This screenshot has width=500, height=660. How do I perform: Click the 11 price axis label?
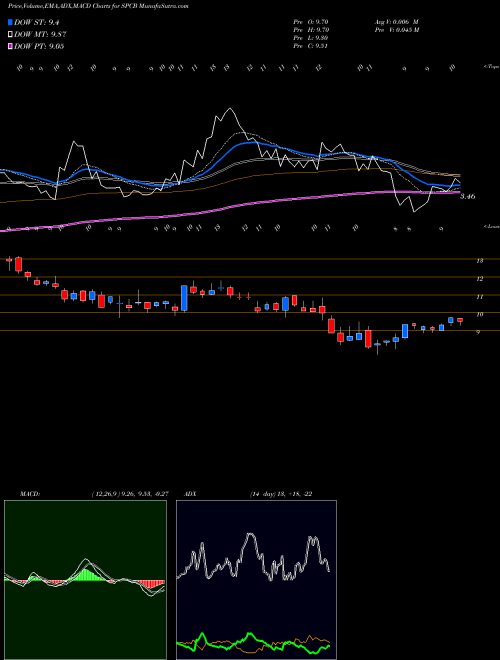[479, 297]
